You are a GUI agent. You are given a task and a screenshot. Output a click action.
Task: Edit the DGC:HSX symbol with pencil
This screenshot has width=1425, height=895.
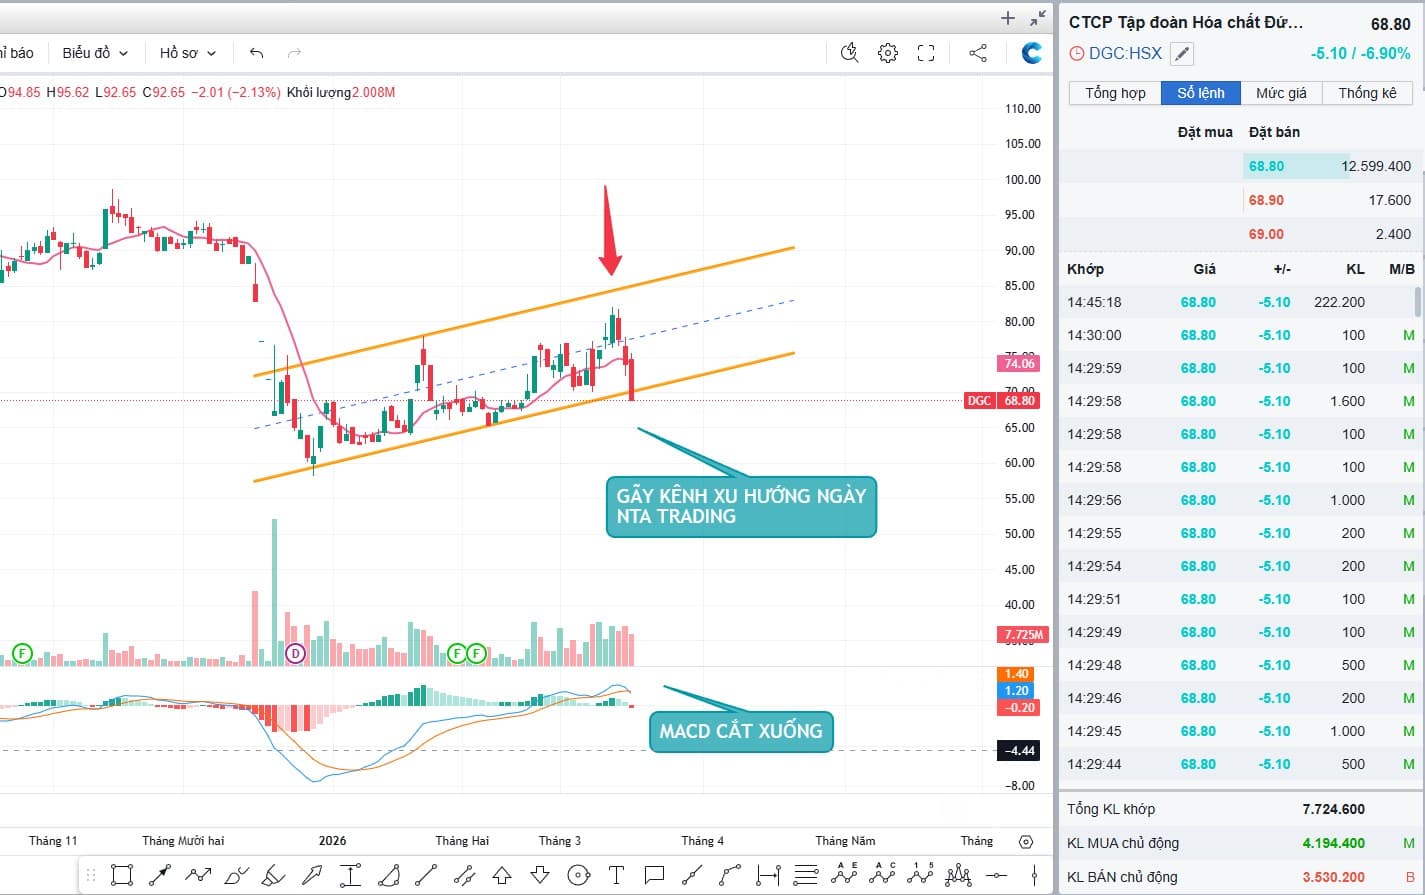[x=1181, y=54]
